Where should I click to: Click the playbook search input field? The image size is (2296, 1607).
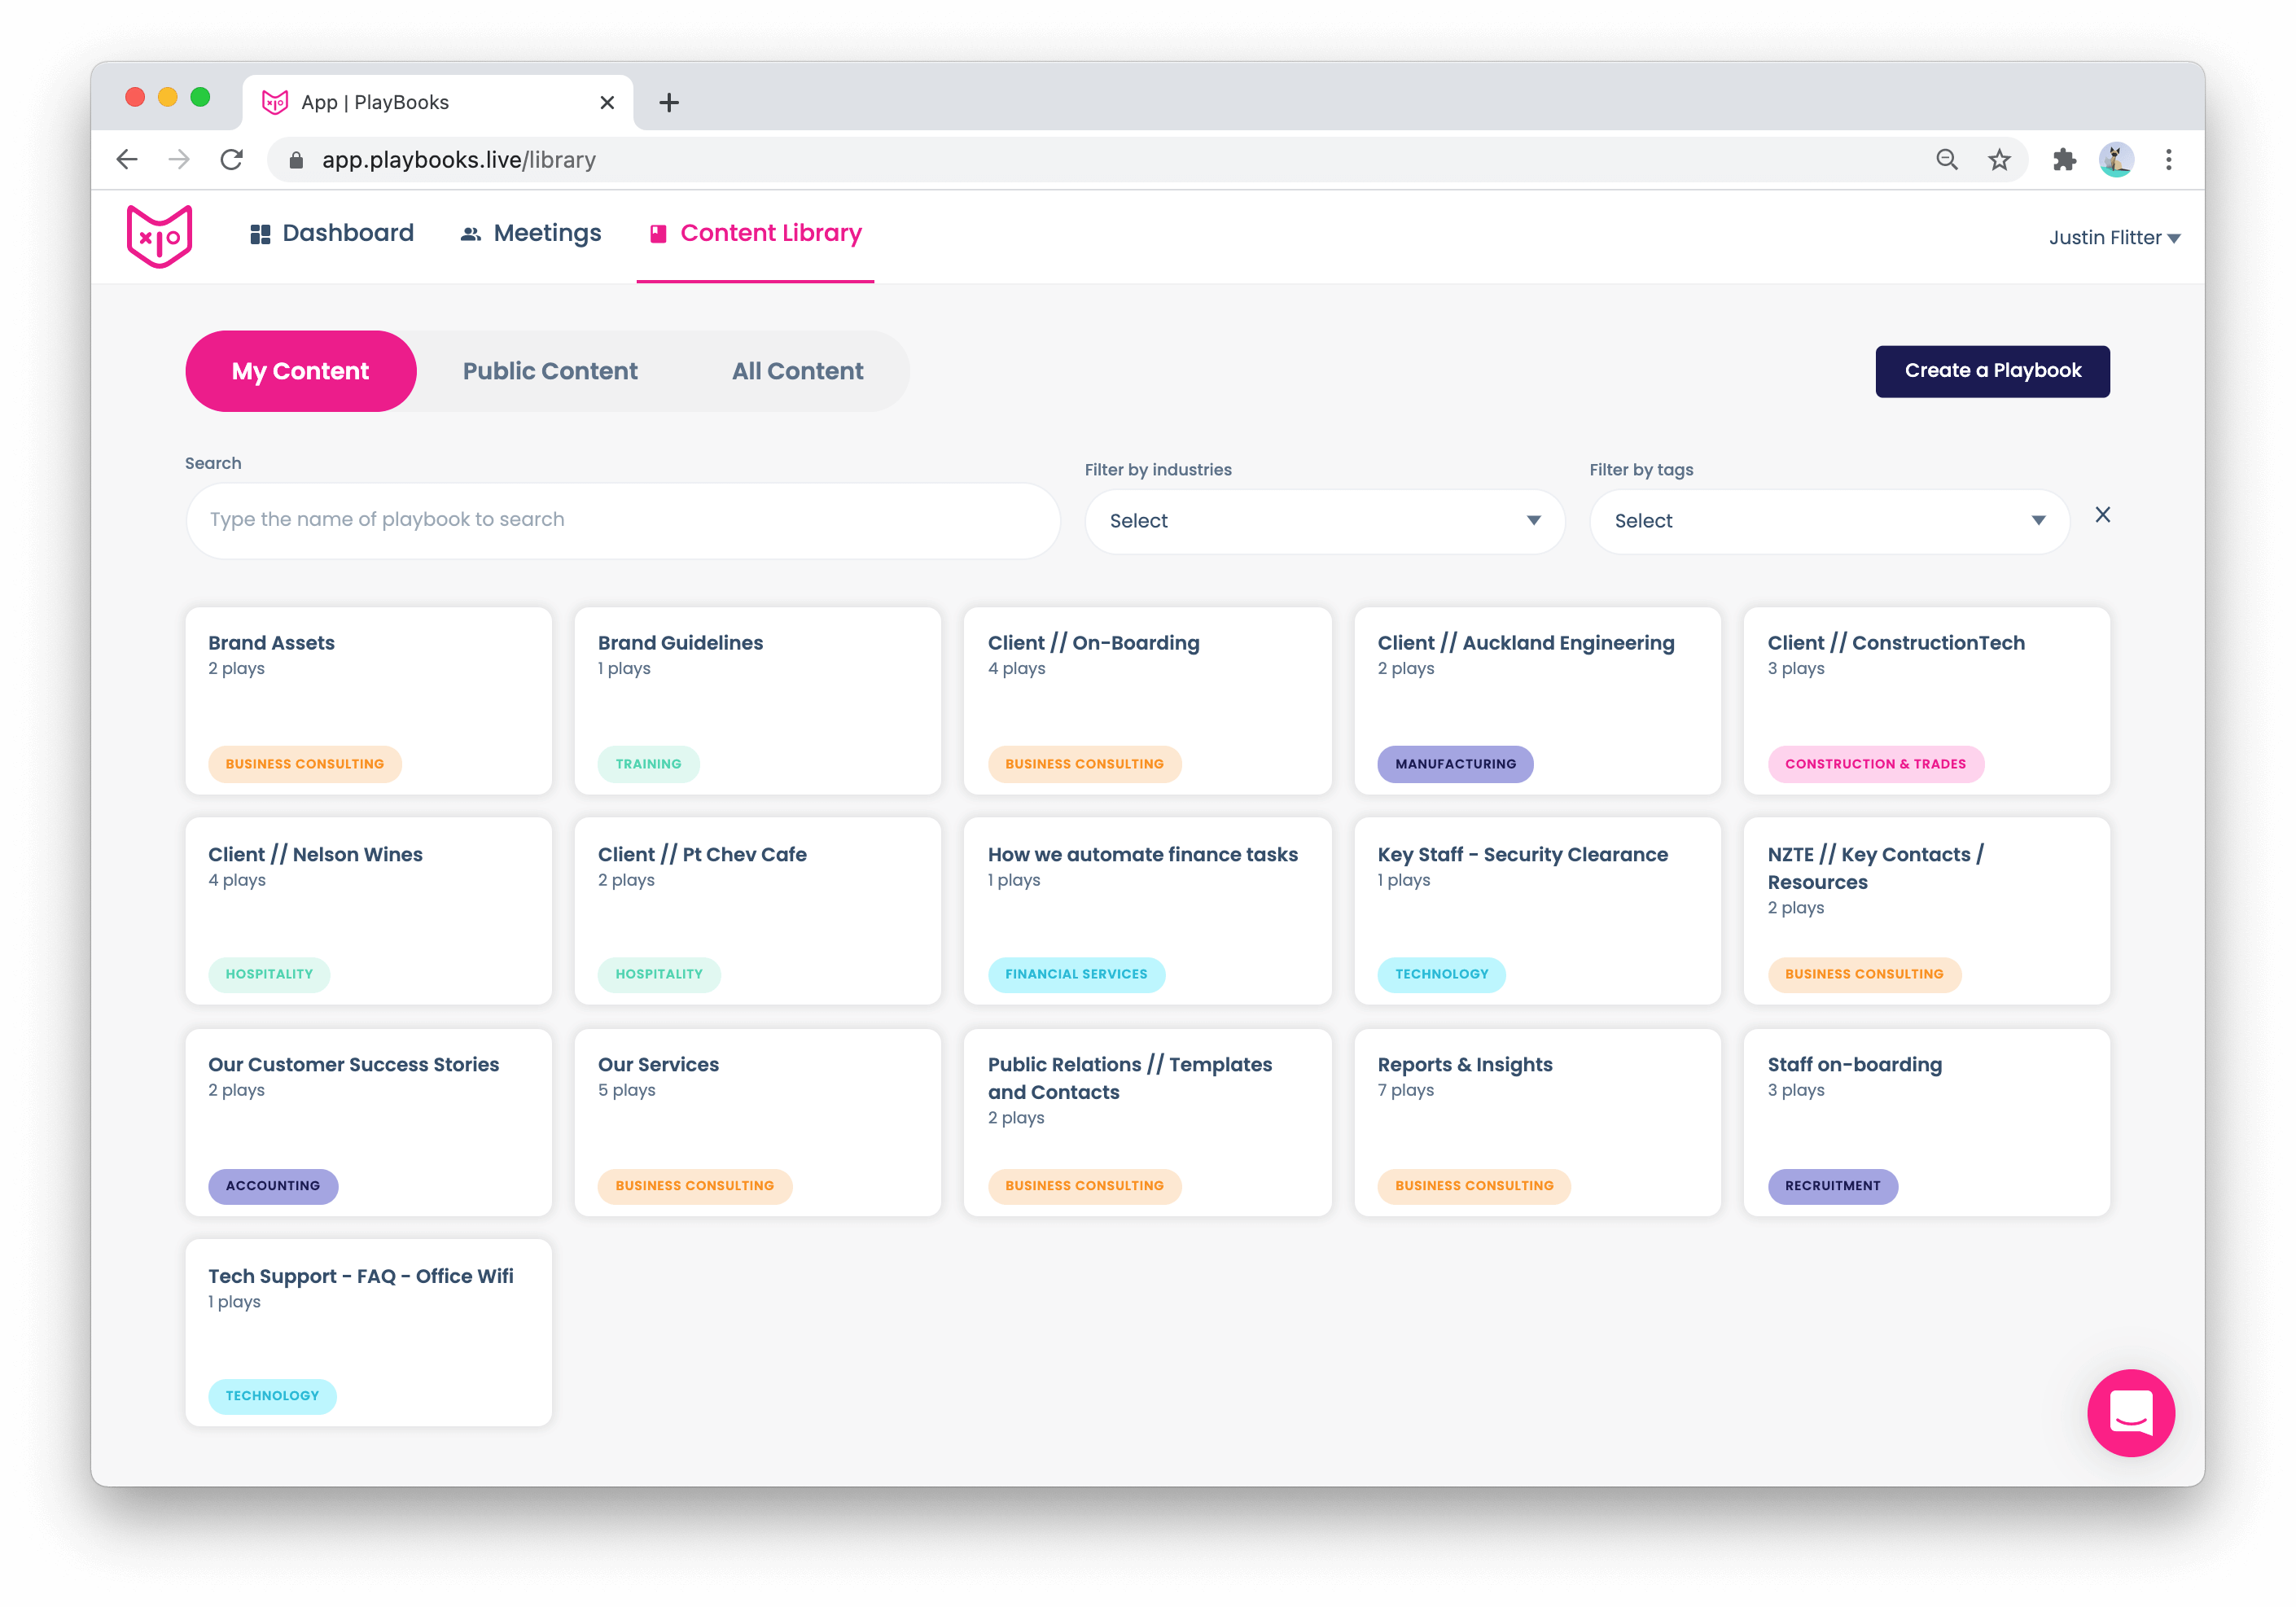[622, 520]
